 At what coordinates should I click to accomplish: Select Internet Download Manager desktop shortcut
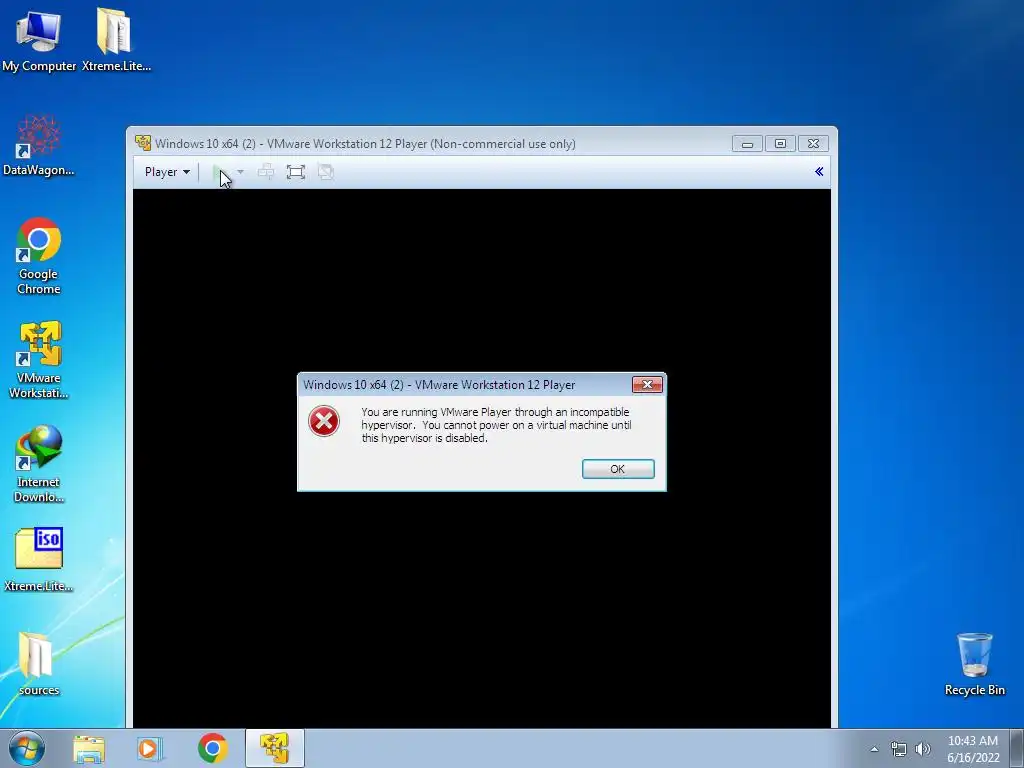point(39,464)
